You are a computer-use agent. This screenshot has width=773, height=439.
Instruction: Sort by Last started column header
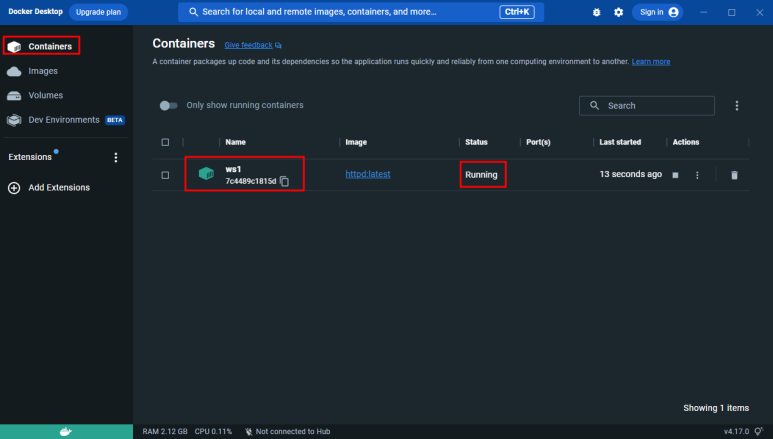coord(620,142)
